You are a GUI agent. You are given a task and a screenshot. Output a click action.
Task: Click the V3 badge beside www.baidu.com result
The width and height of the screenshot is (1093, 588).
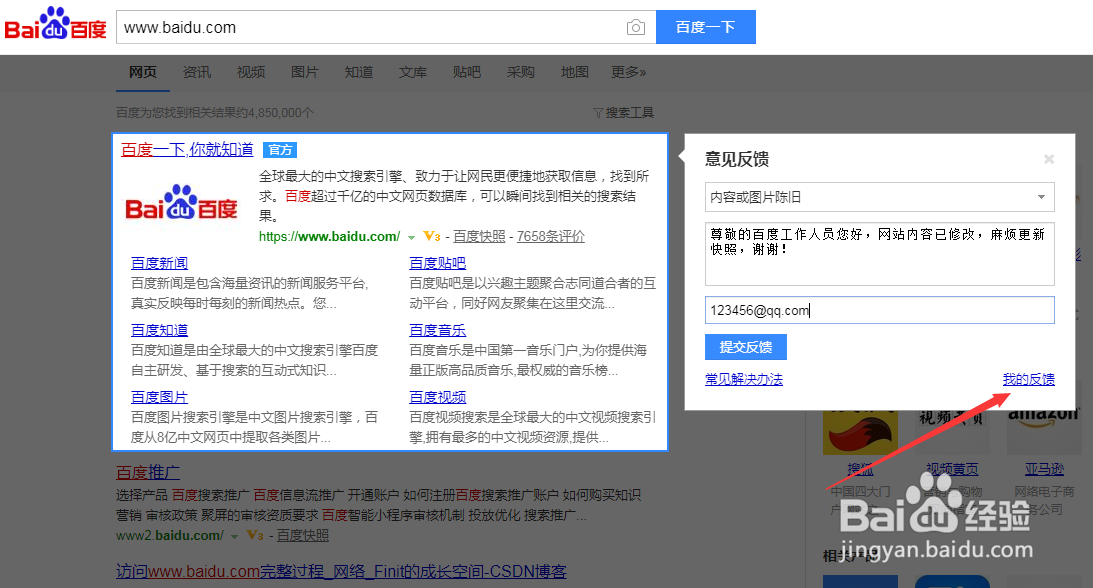pos(432,236)
